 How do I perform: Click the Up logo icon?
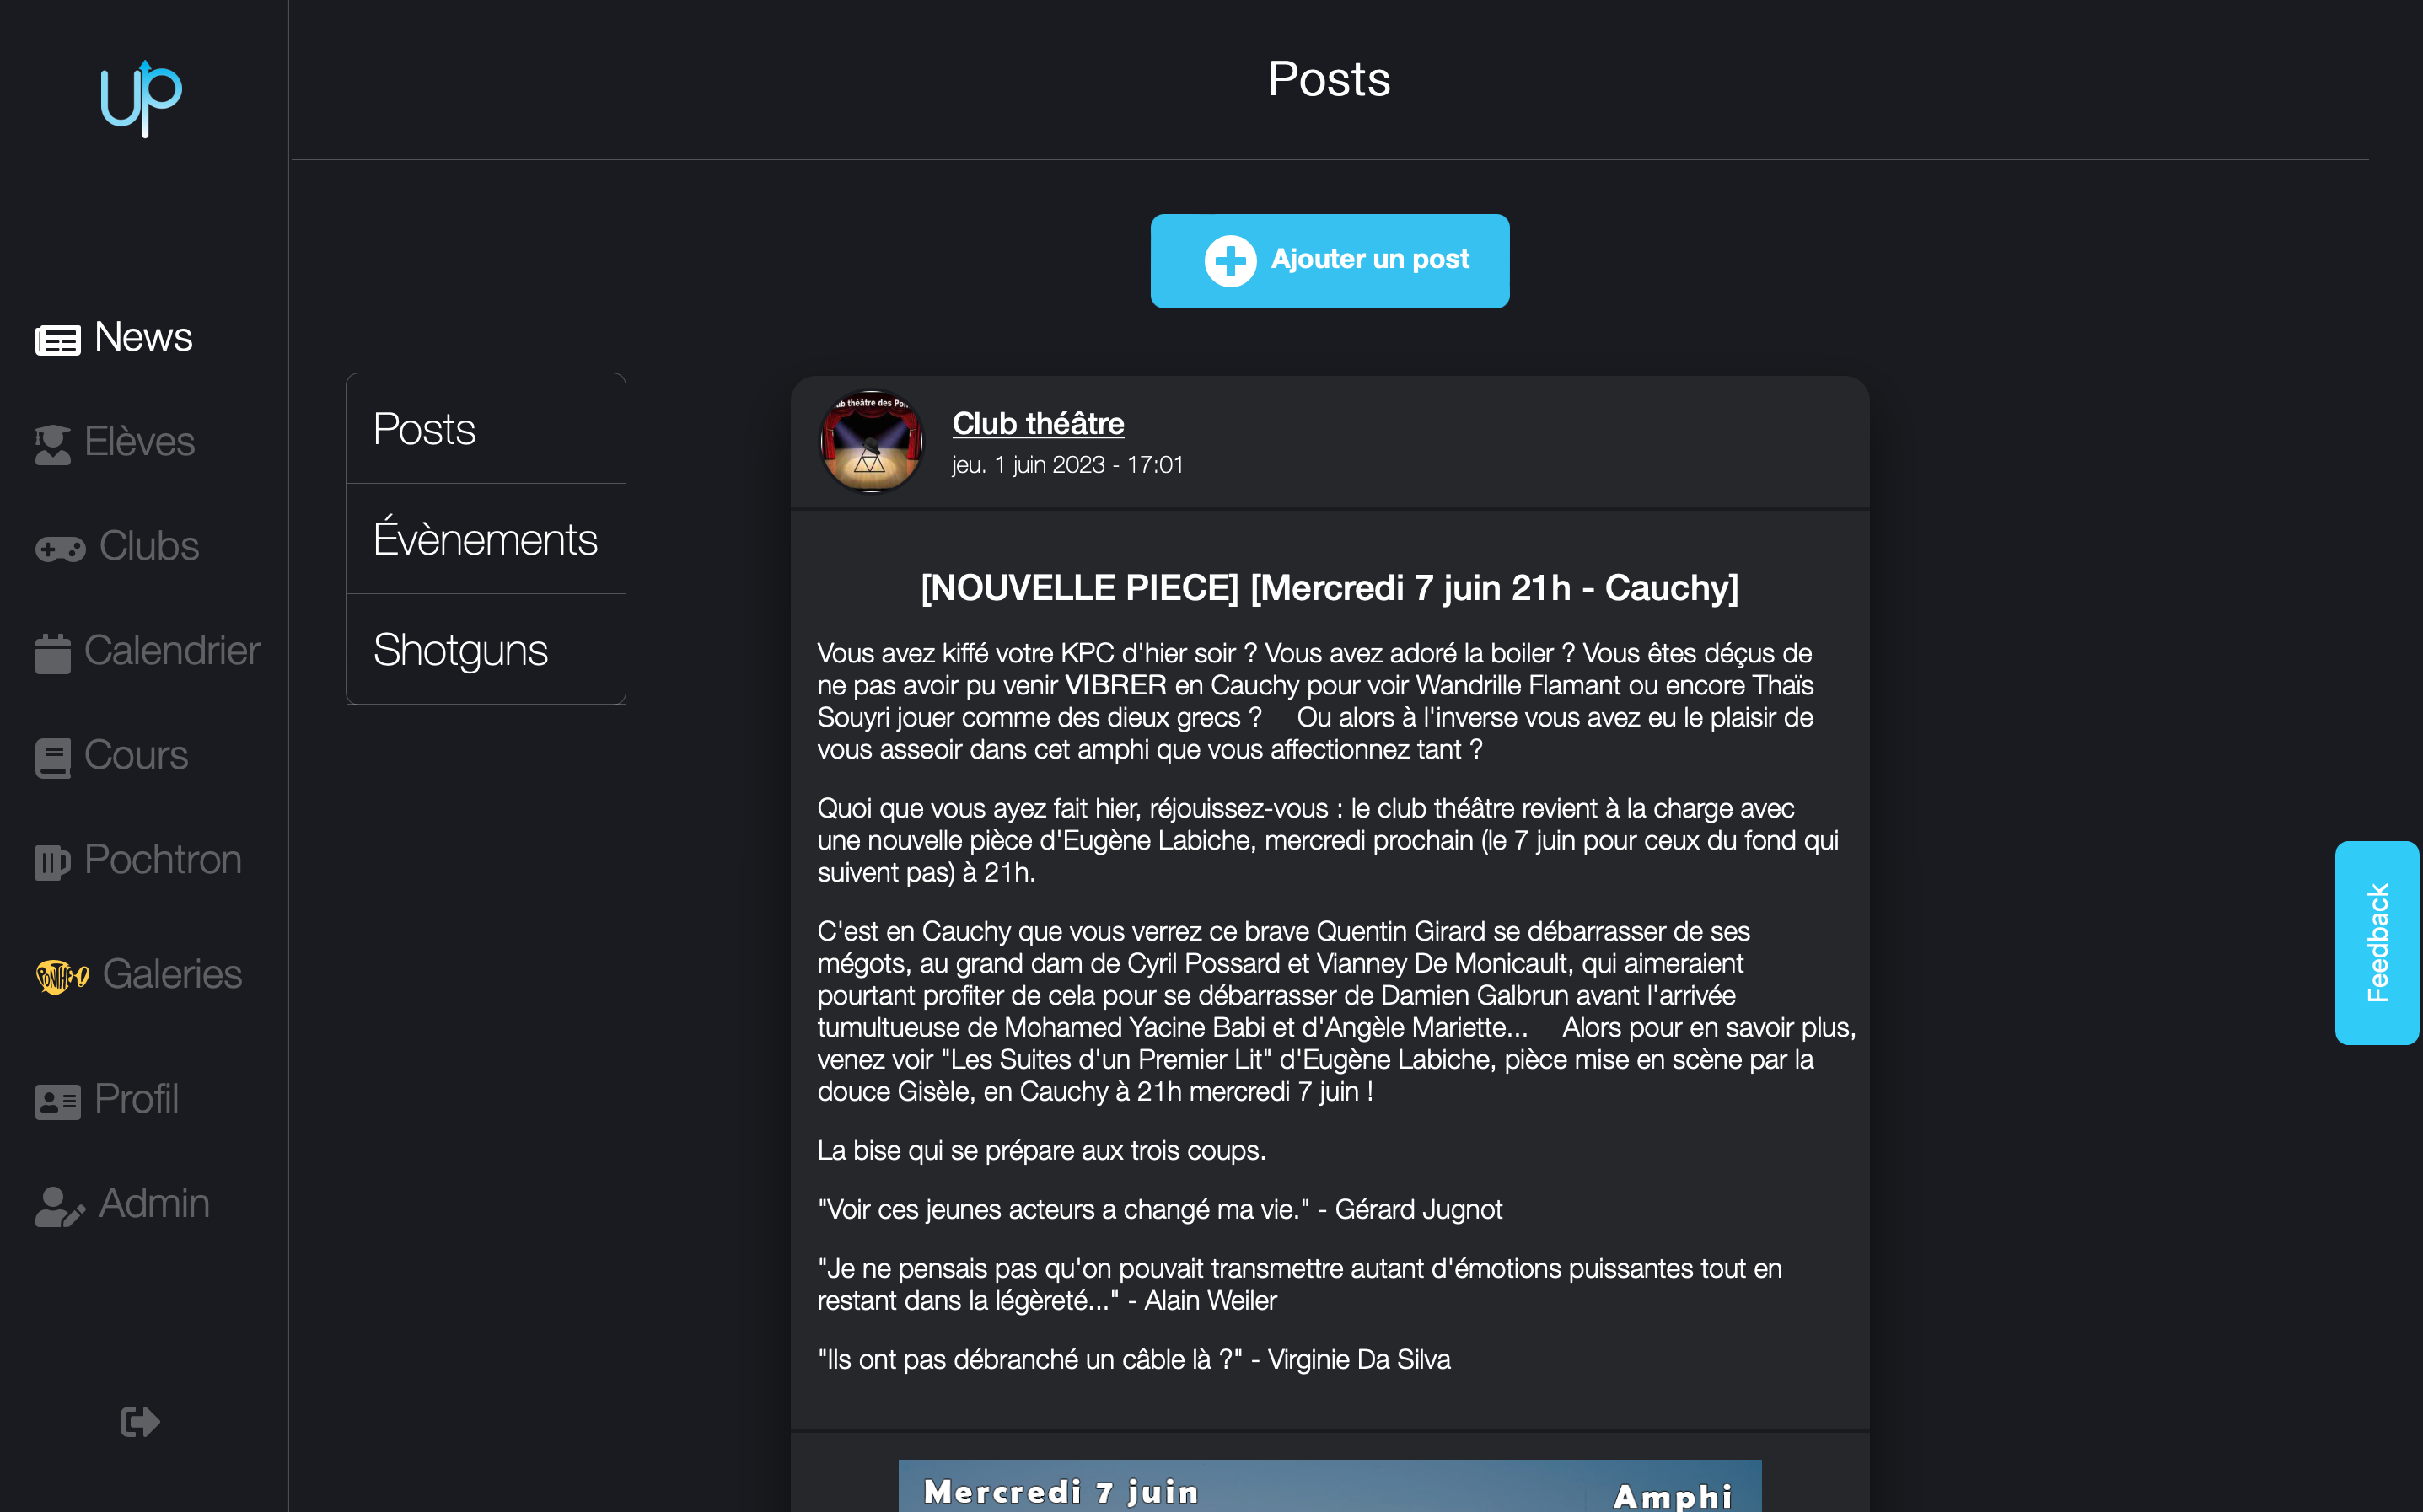141,98
